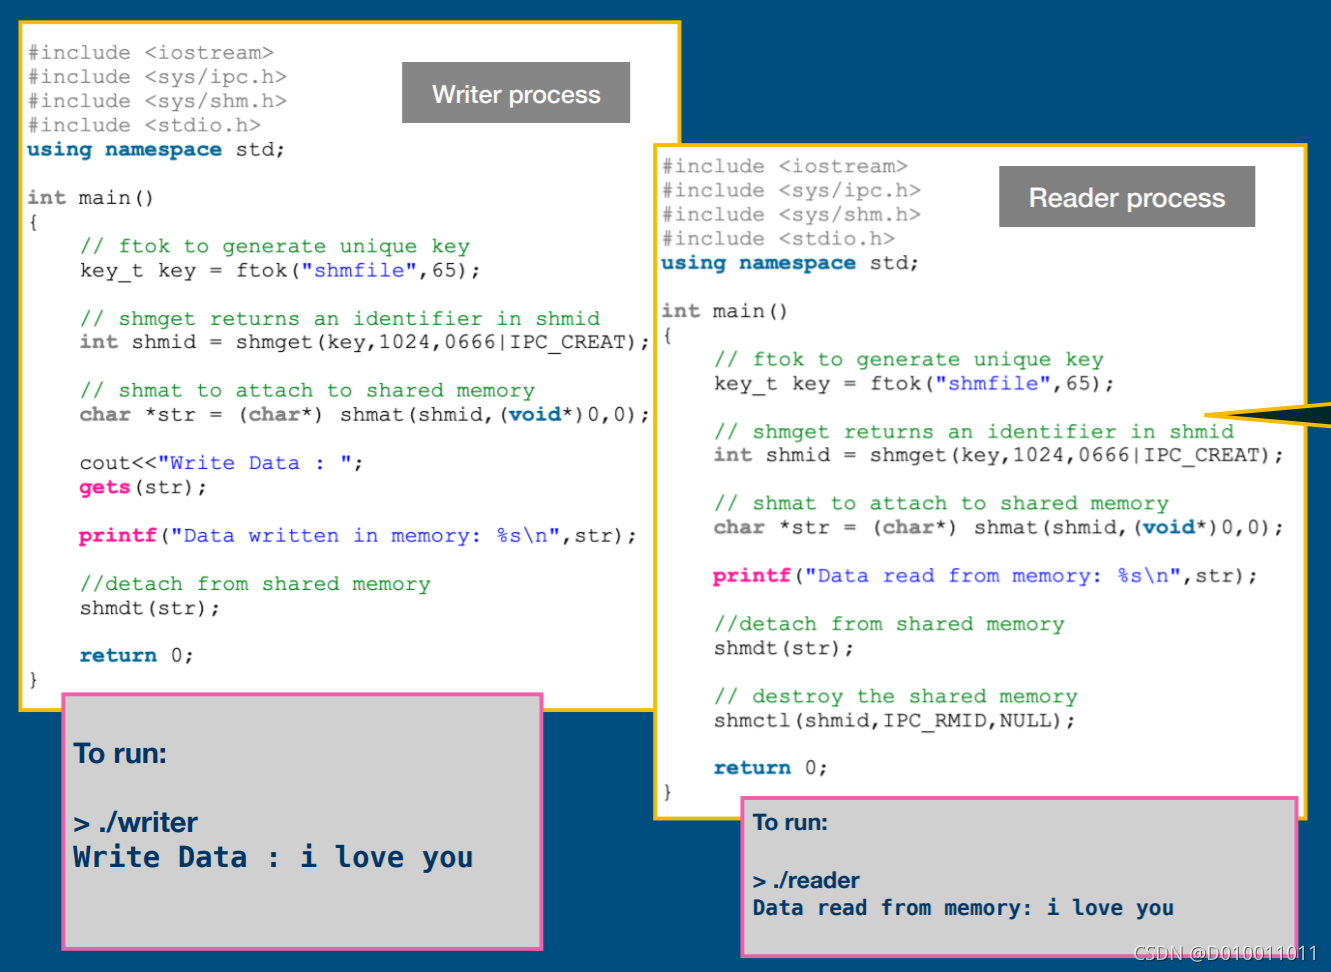The image size is (1331, 972).
Task: Click "int main()" in the reader code
Action: click(725, 311)
